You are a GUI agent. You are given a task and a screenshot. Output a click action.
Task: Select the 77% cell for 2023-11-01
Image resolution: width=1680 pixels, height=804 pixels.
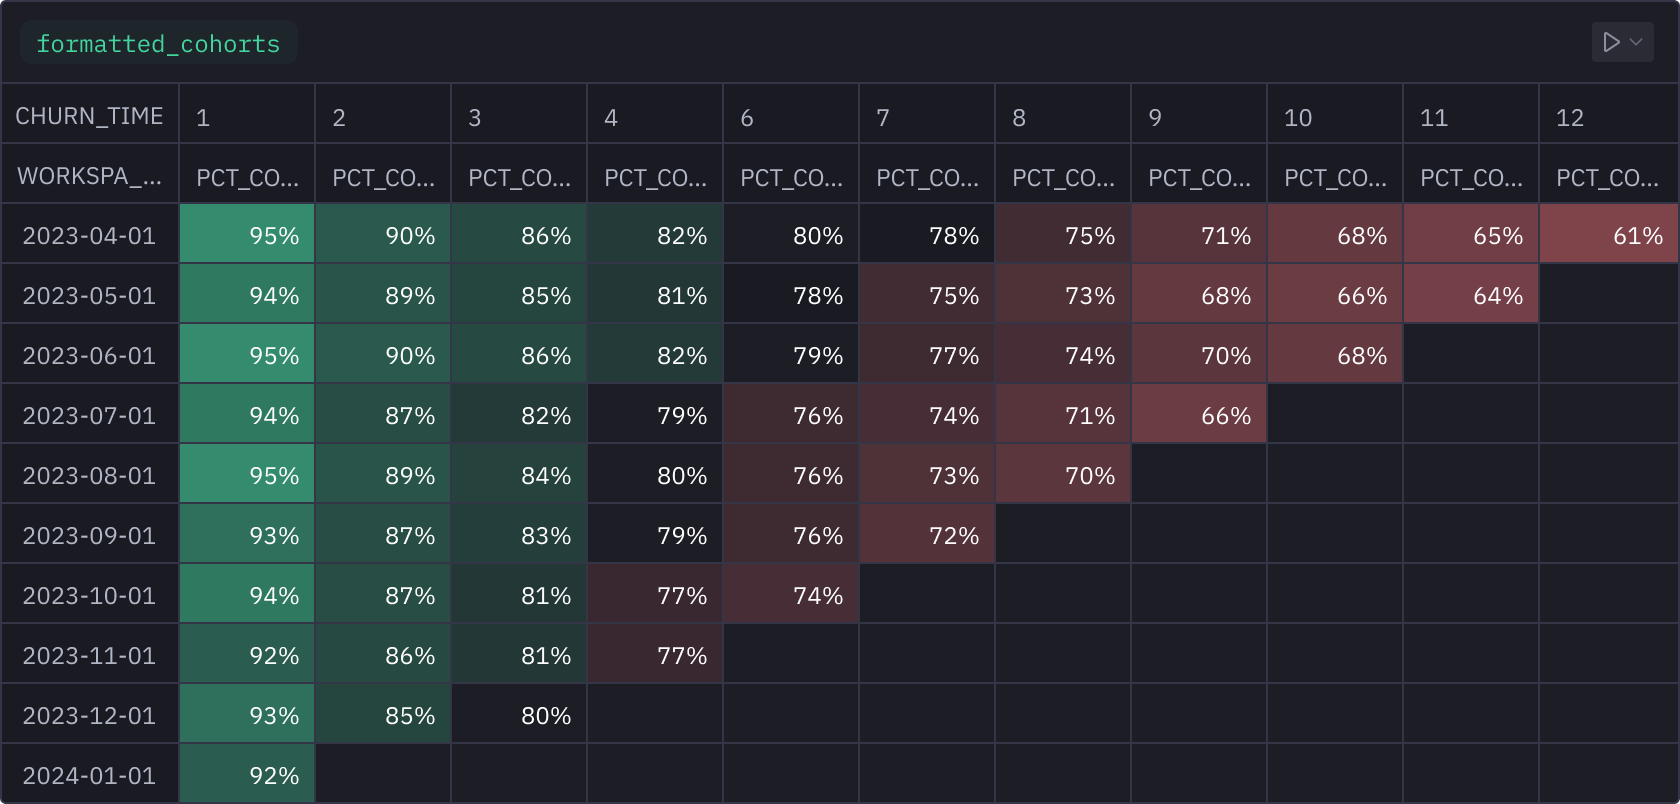pos(654,654)
